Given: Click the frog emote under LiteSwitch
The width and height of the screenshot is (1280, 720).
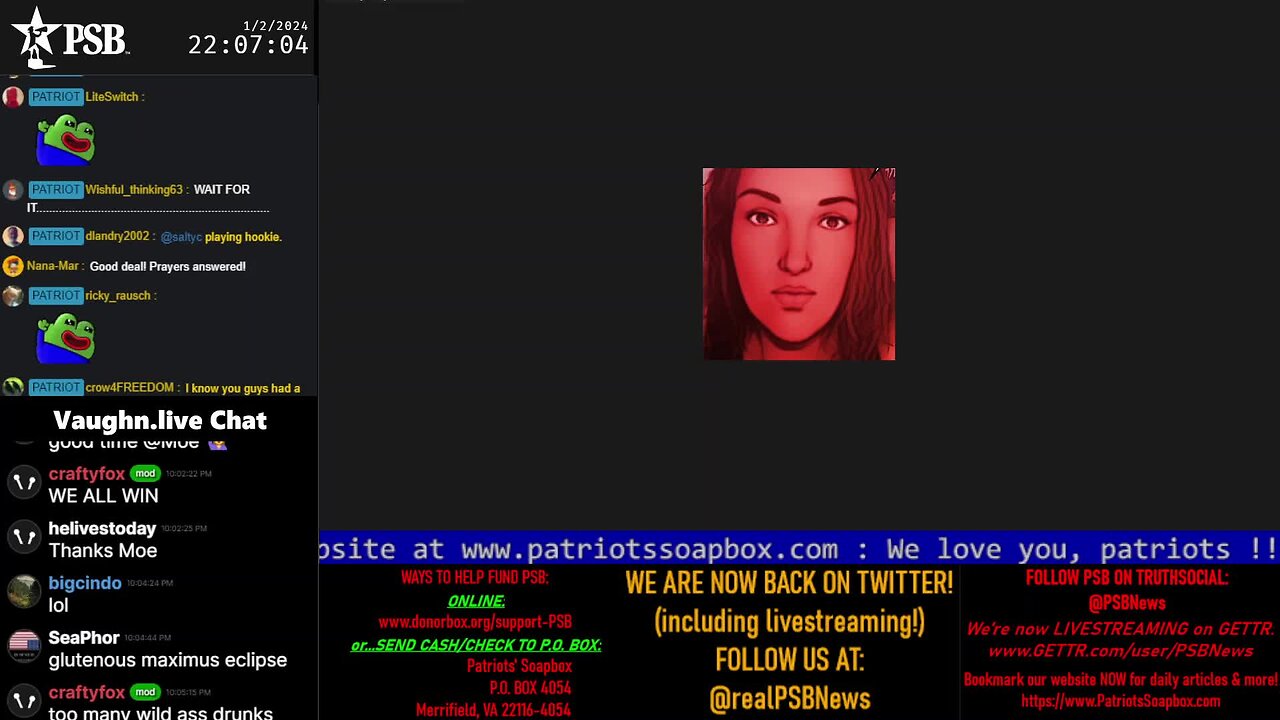Looking at the screenshot, I should (x=66, y=140).
